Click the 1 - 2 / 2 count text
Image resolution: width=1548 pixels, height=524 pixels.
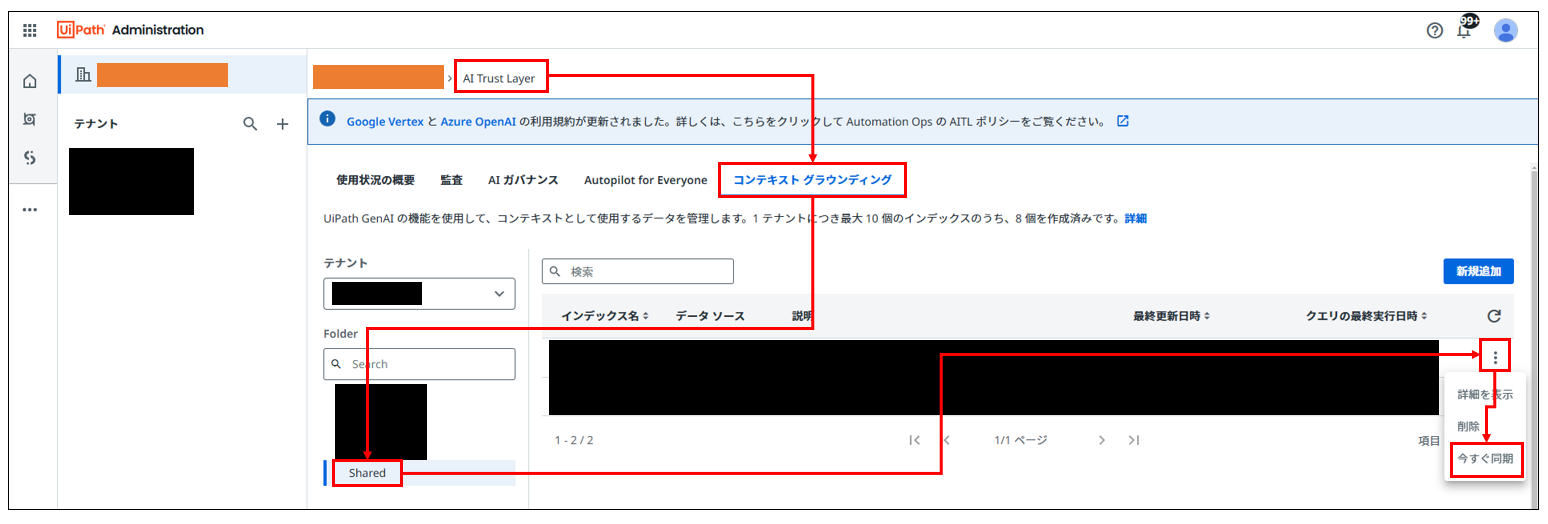tap(574, 440)
